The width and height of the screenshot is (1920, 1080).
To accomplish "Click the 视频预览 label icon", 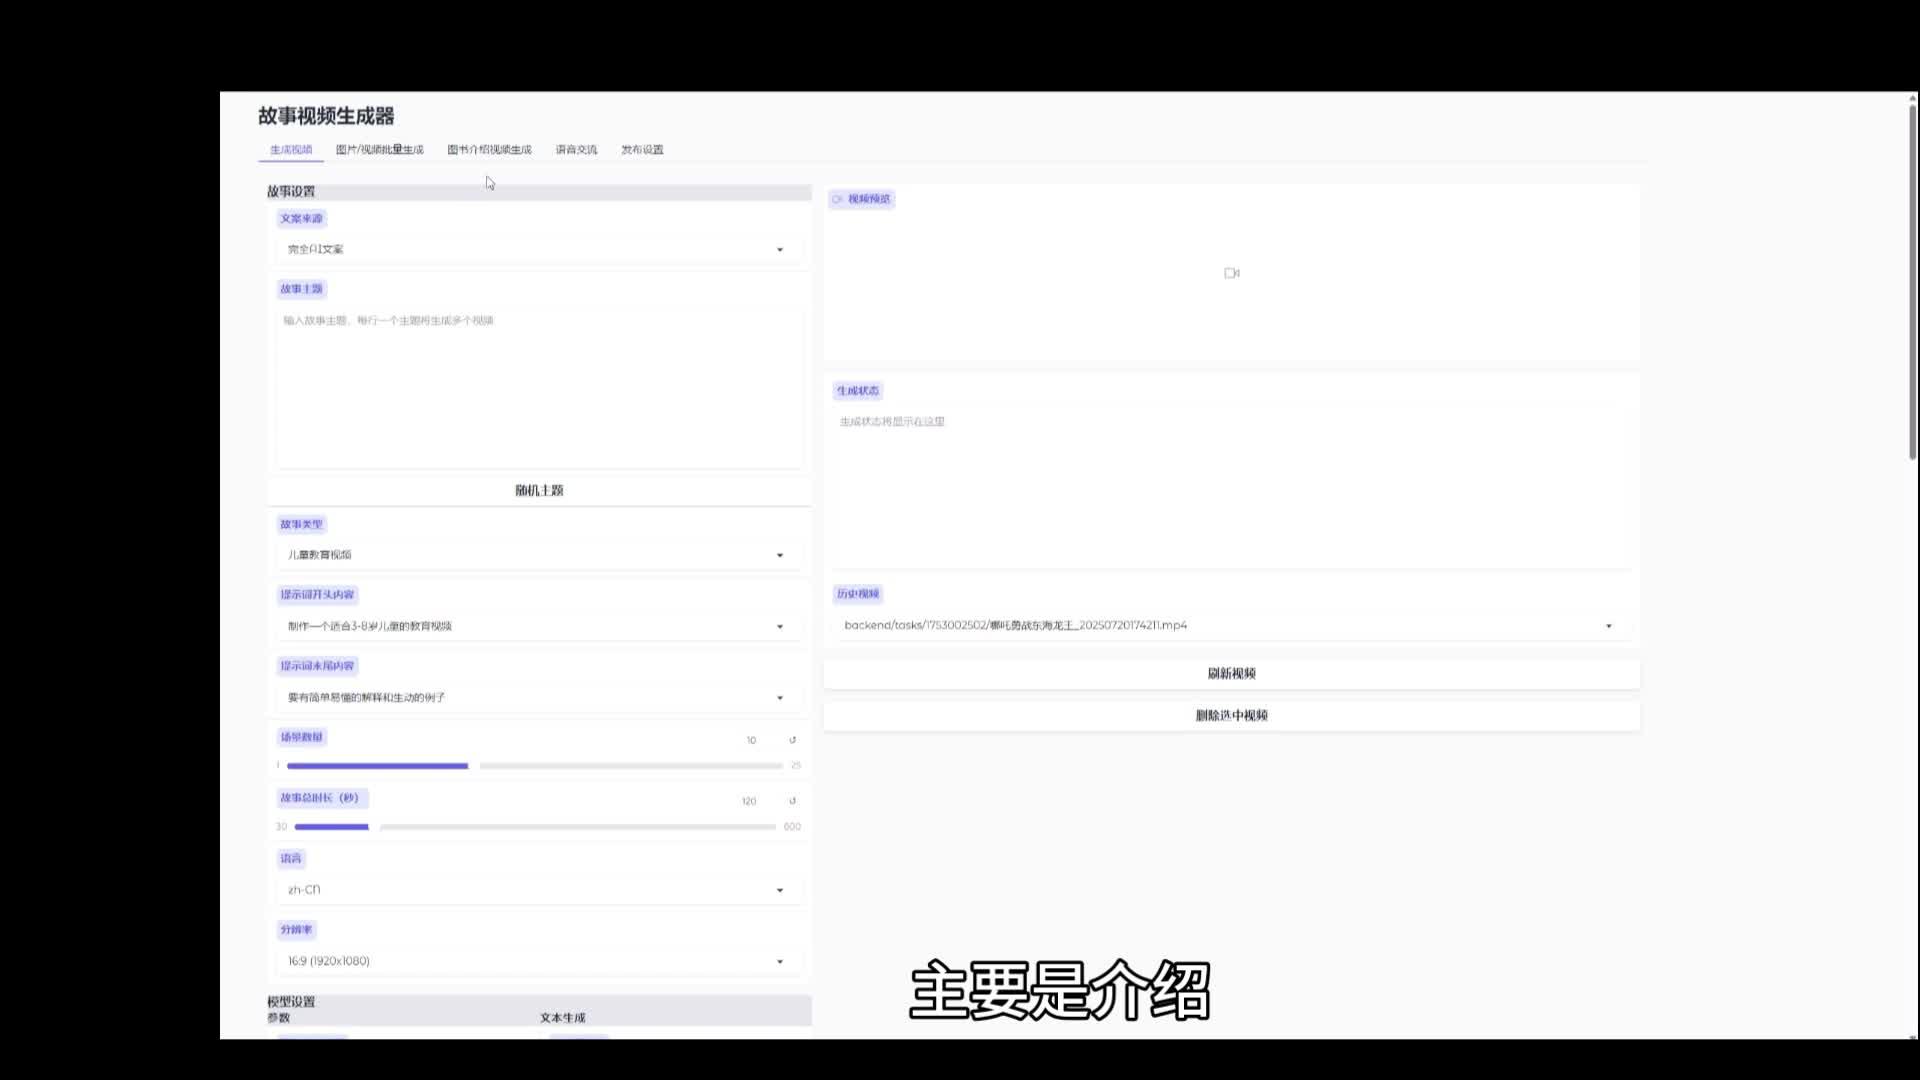I will [838, 199].
